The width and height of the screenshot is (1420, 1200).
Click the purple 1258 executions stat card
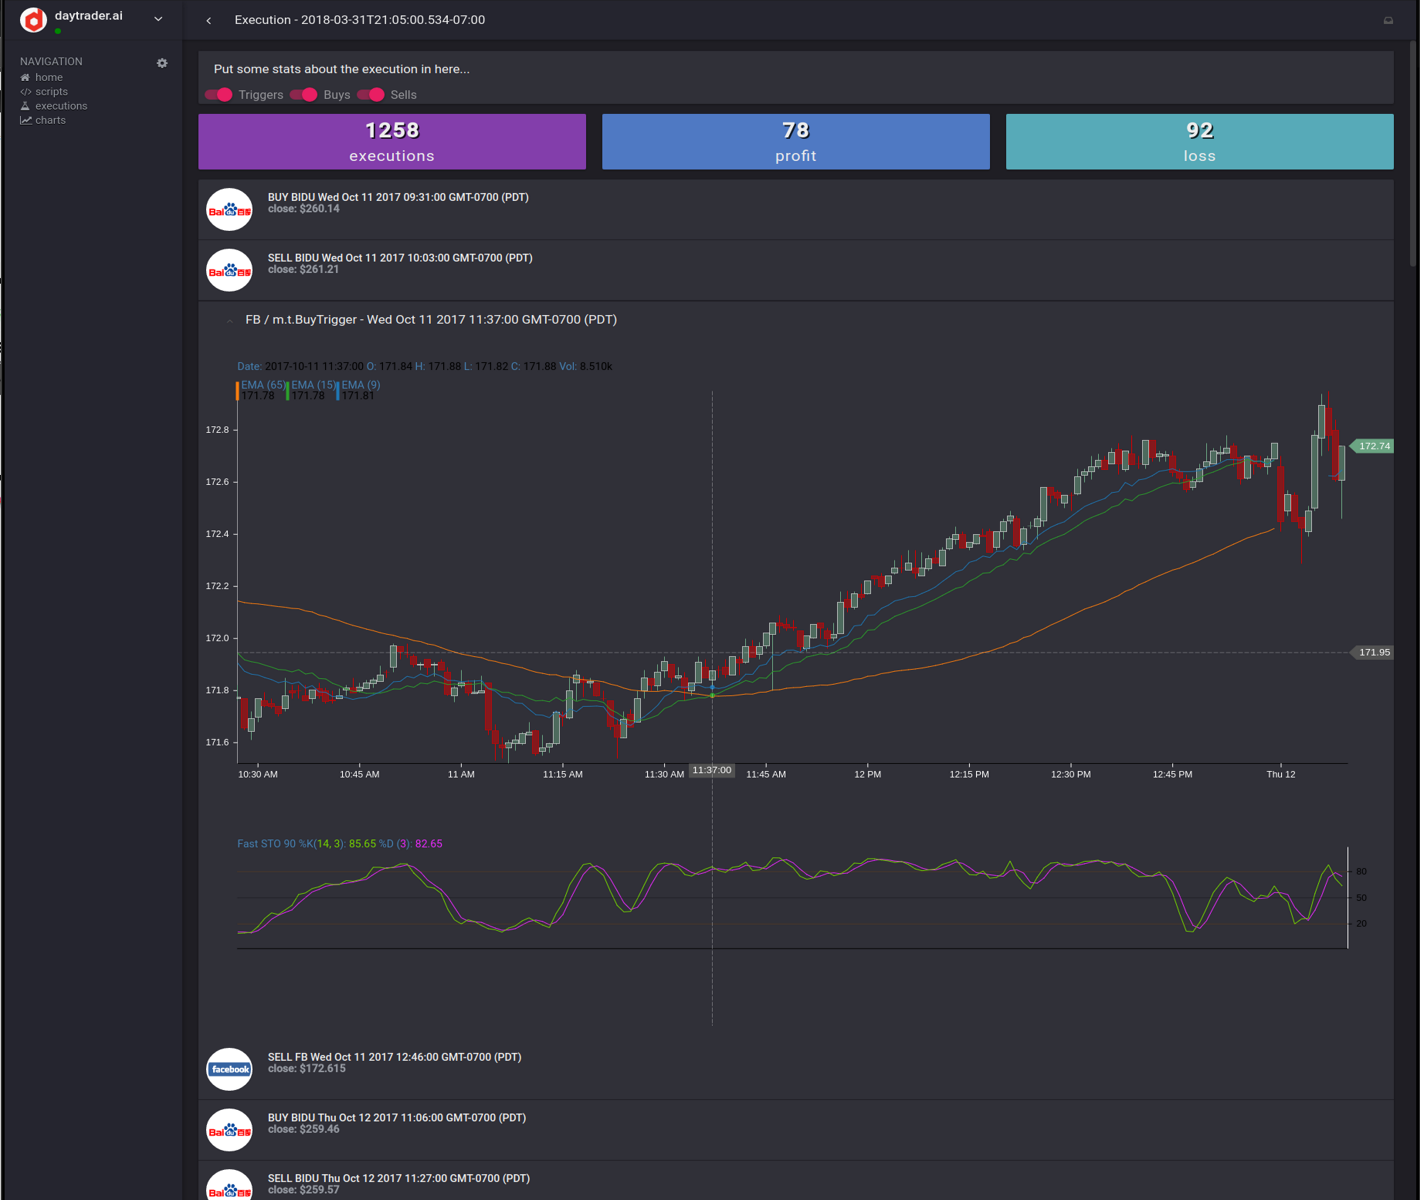pos(391,141)
